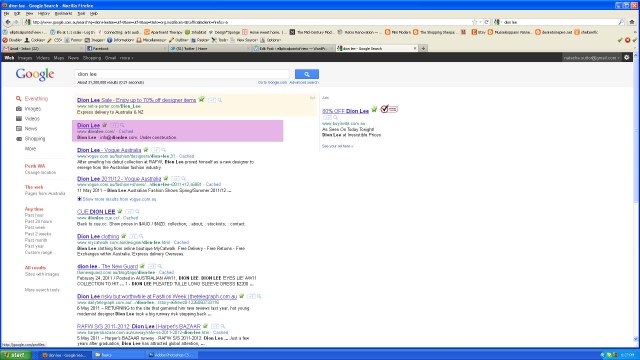This screenshot has height=360, width=640.
Task: Open a new tab with plus button
Action: pyautogui.click(x=423, y=48)
